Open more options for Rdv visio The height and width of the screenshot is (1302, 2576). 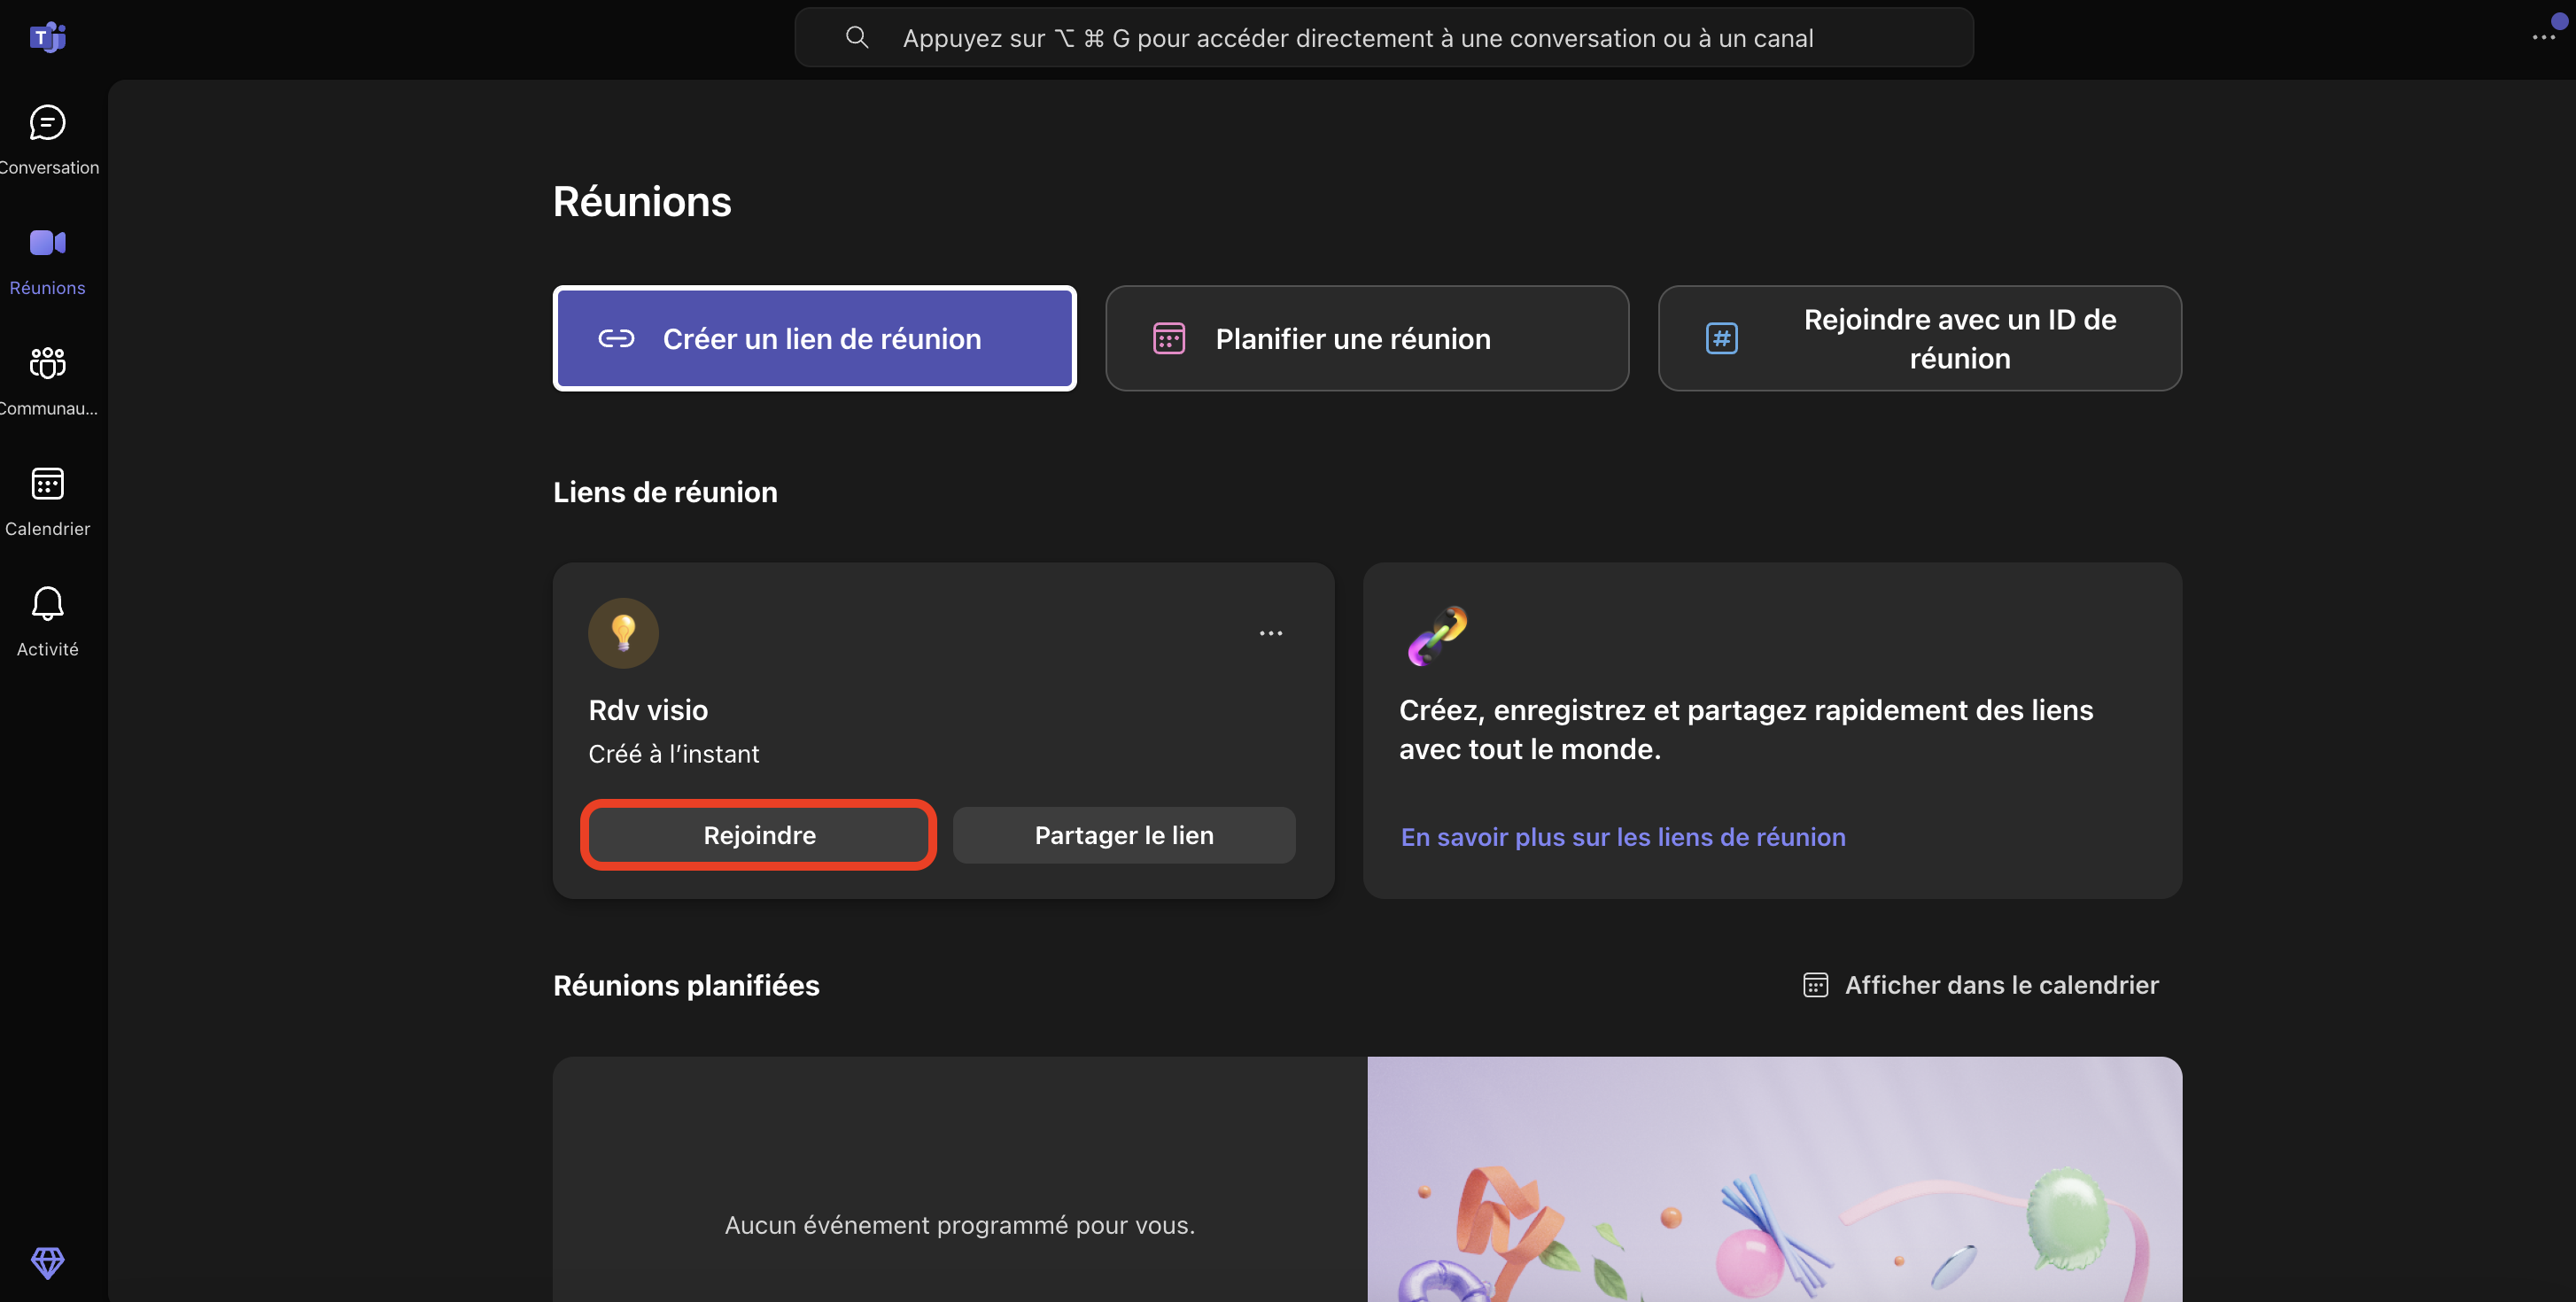click(x=1270, y=633)
